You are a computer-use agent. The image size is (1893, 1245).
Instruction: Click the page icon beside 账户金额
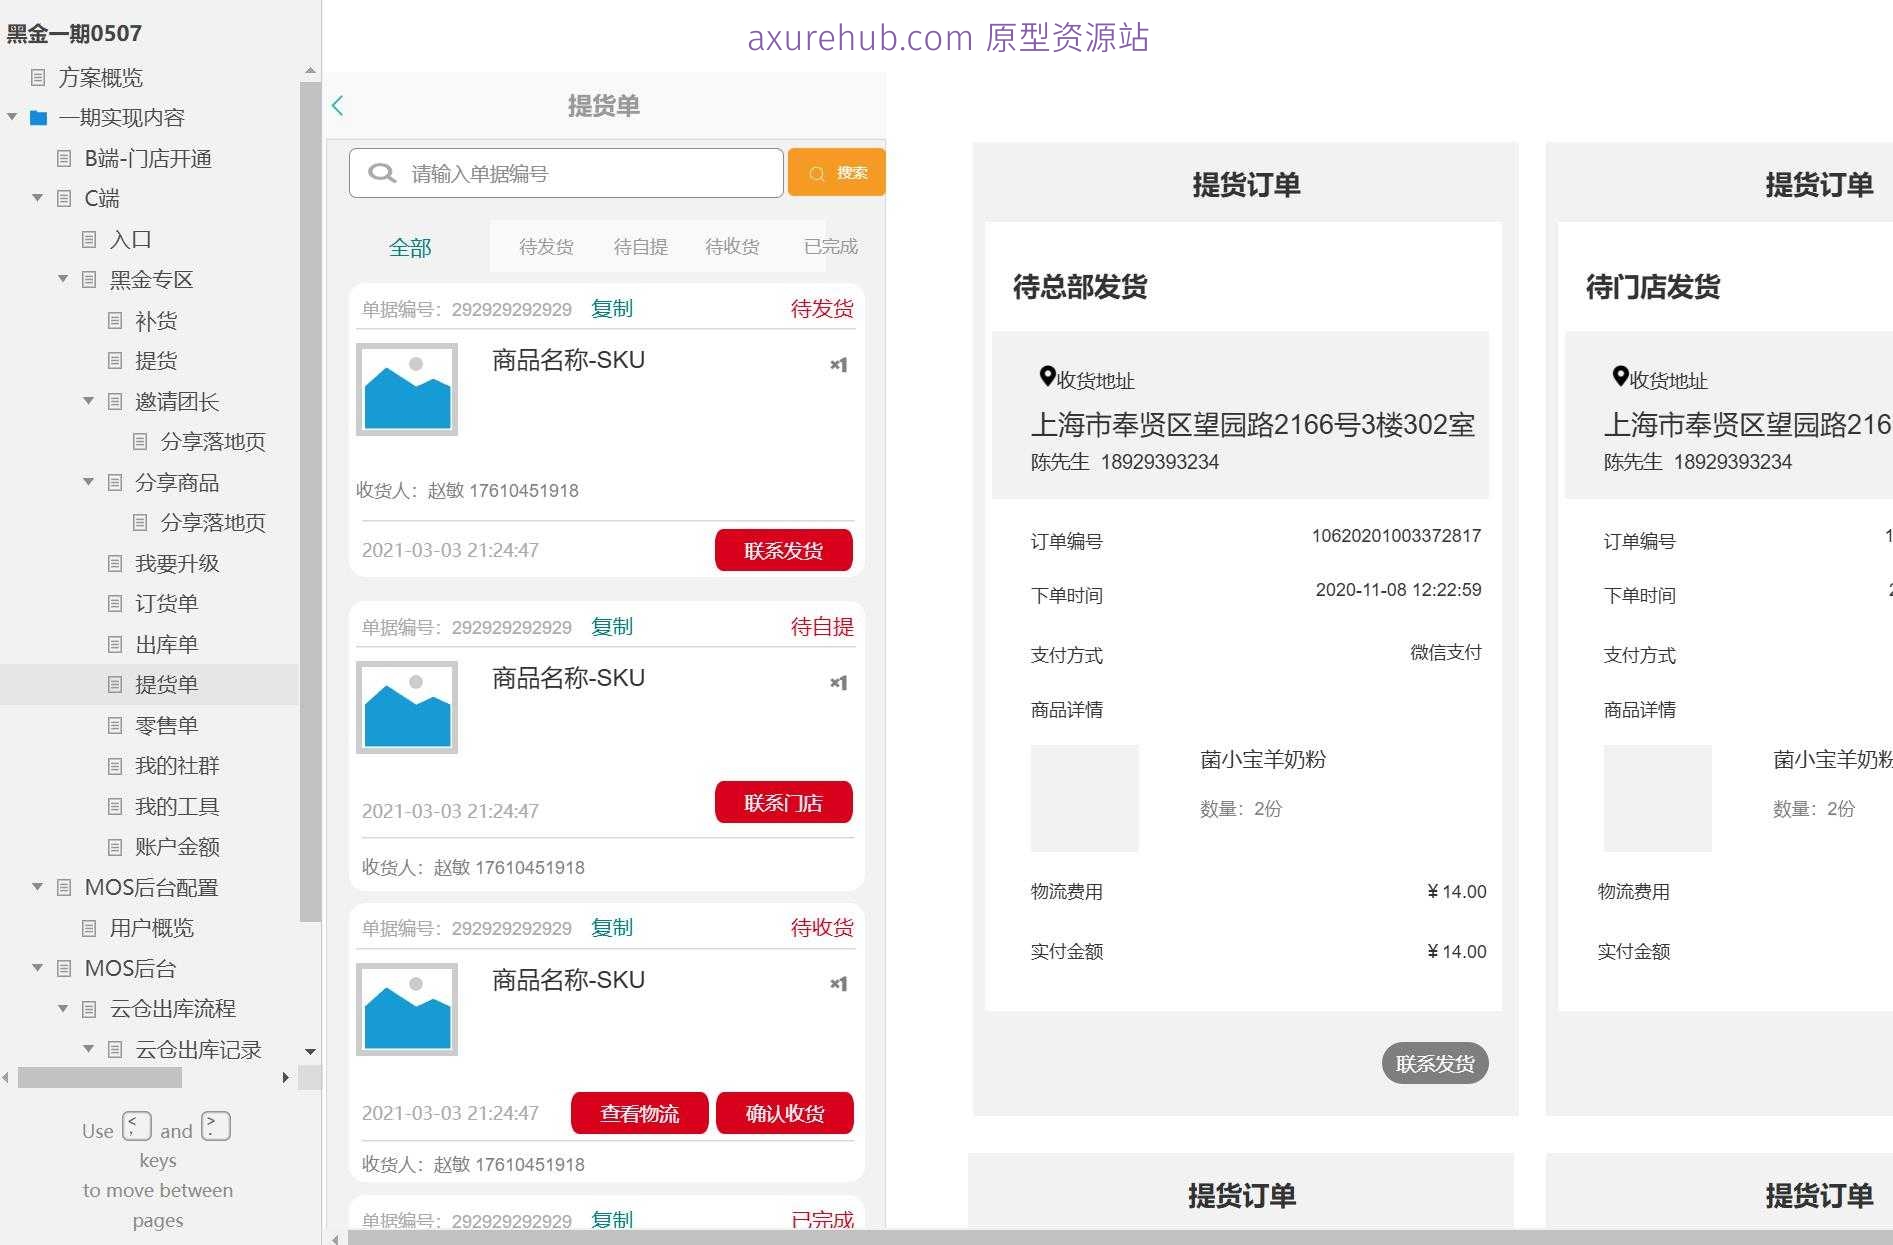[x=115, y=846]
